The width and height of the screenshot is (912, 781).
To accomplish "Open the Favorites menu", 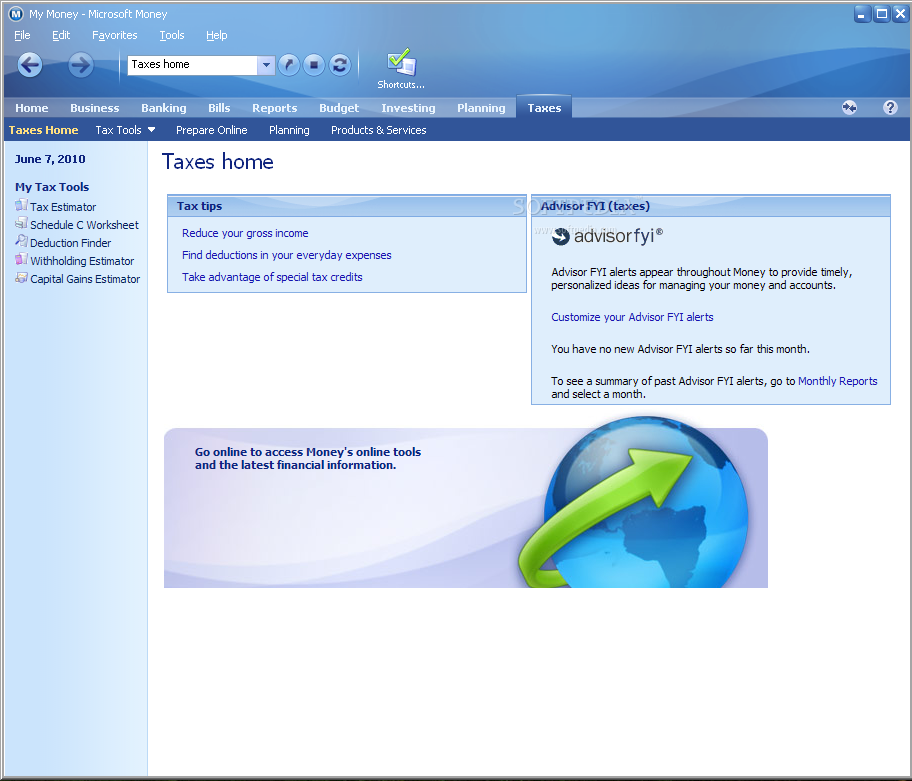I will [x=115, y=35].
